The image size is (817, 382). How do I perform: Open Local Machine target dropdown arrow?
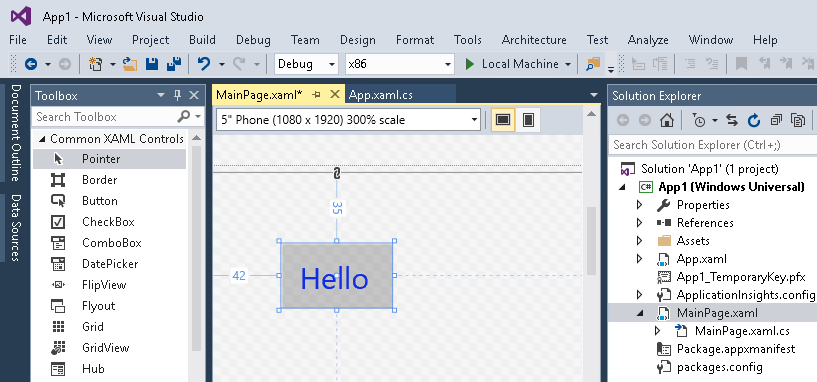click(x=567, y=64)
